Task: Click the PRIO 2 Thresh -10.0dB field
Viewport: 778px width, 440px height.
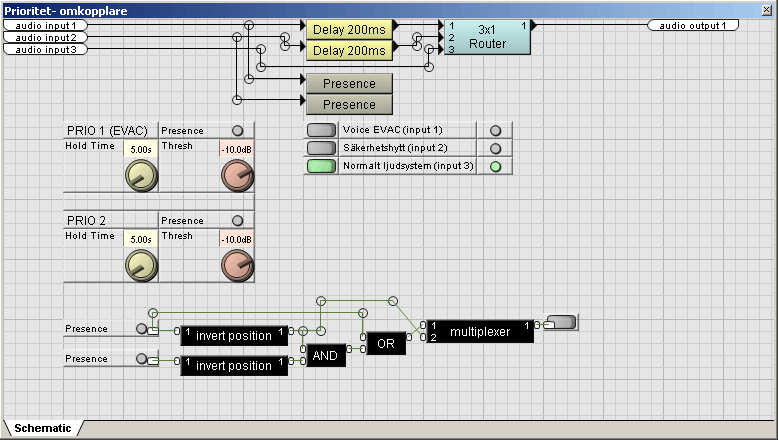Action: [x=237, y=240]
